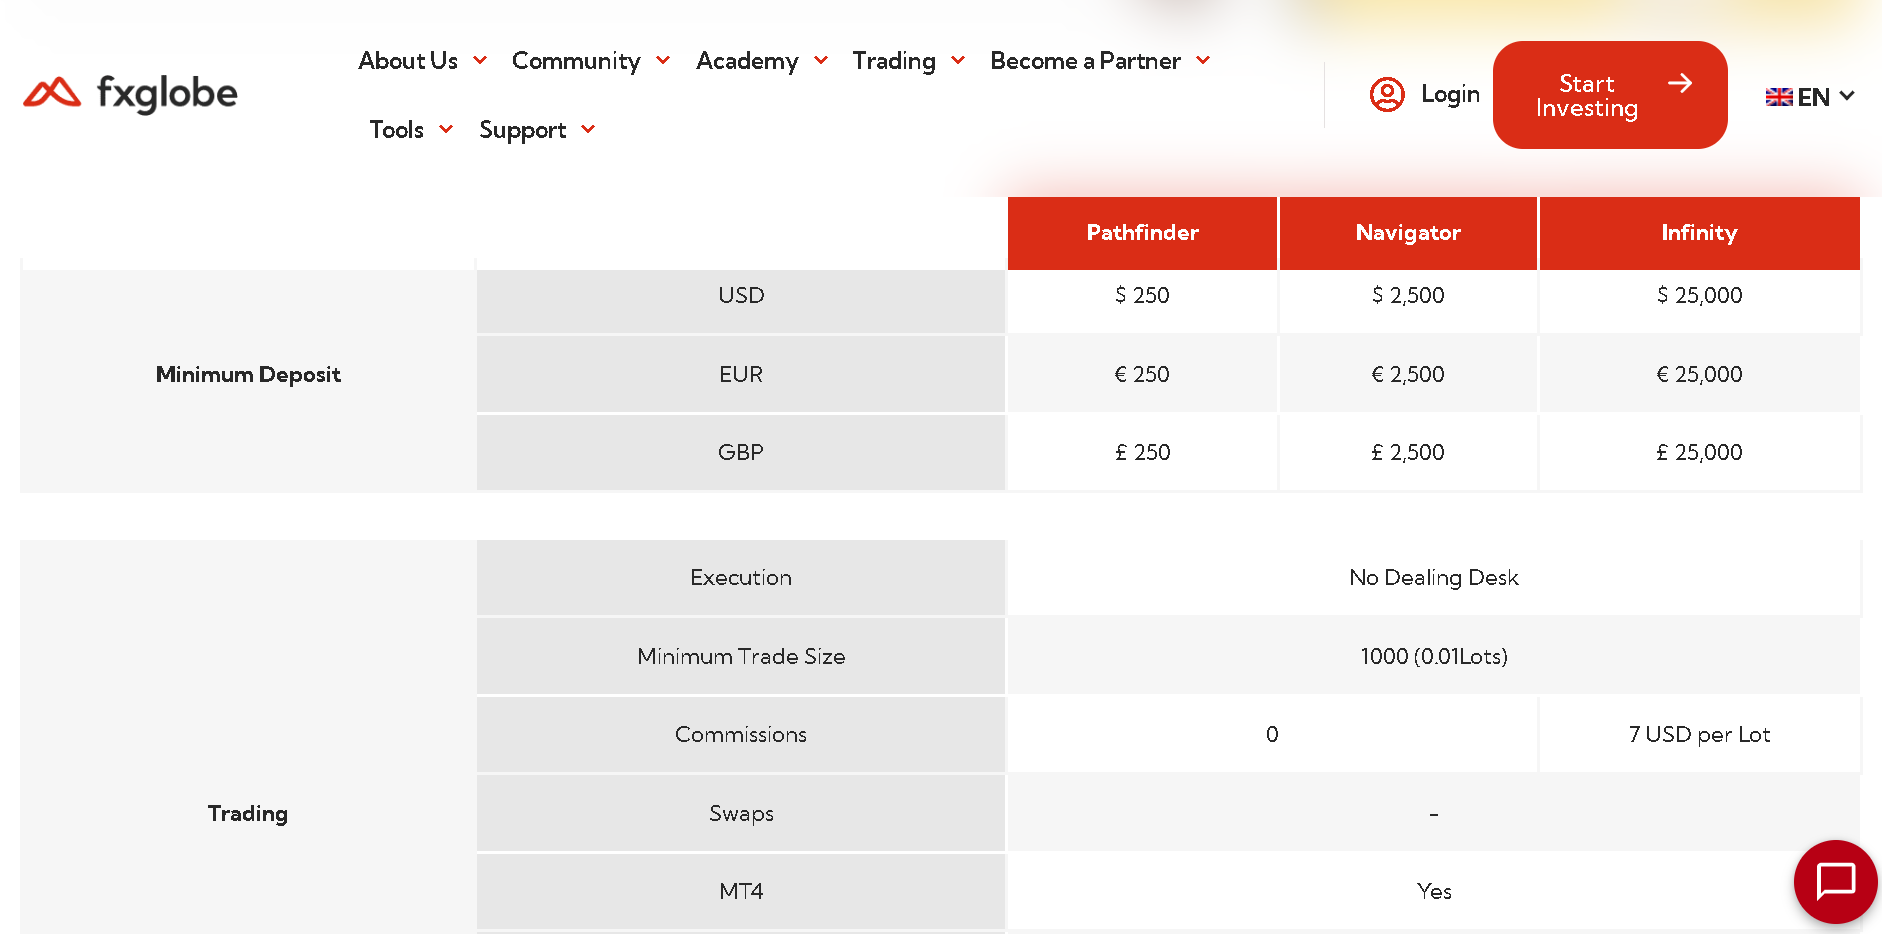
Task: Open the Trading navigation menu
Action: (894, 61)
